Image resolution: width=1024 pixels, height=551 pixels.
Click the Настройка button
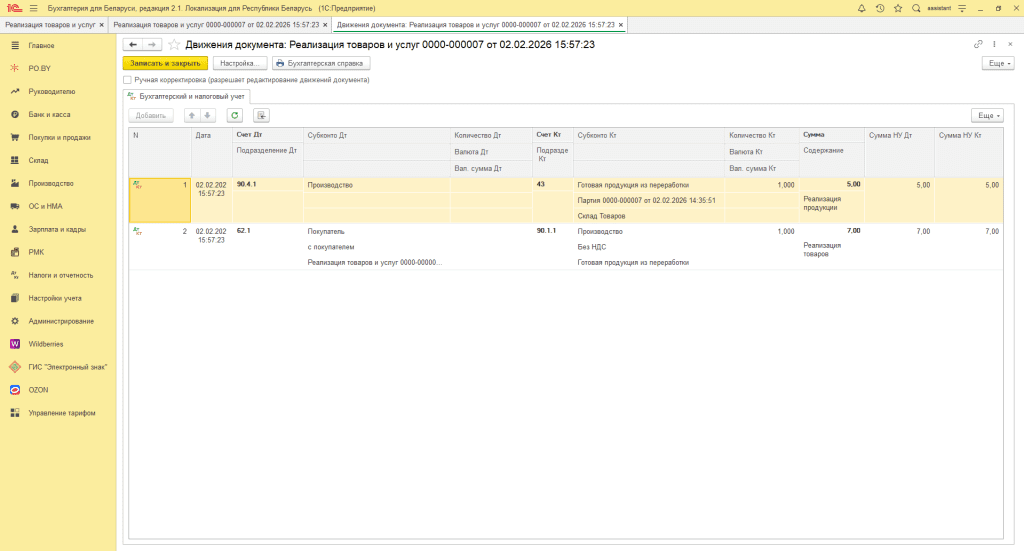[x=240, y=63]
